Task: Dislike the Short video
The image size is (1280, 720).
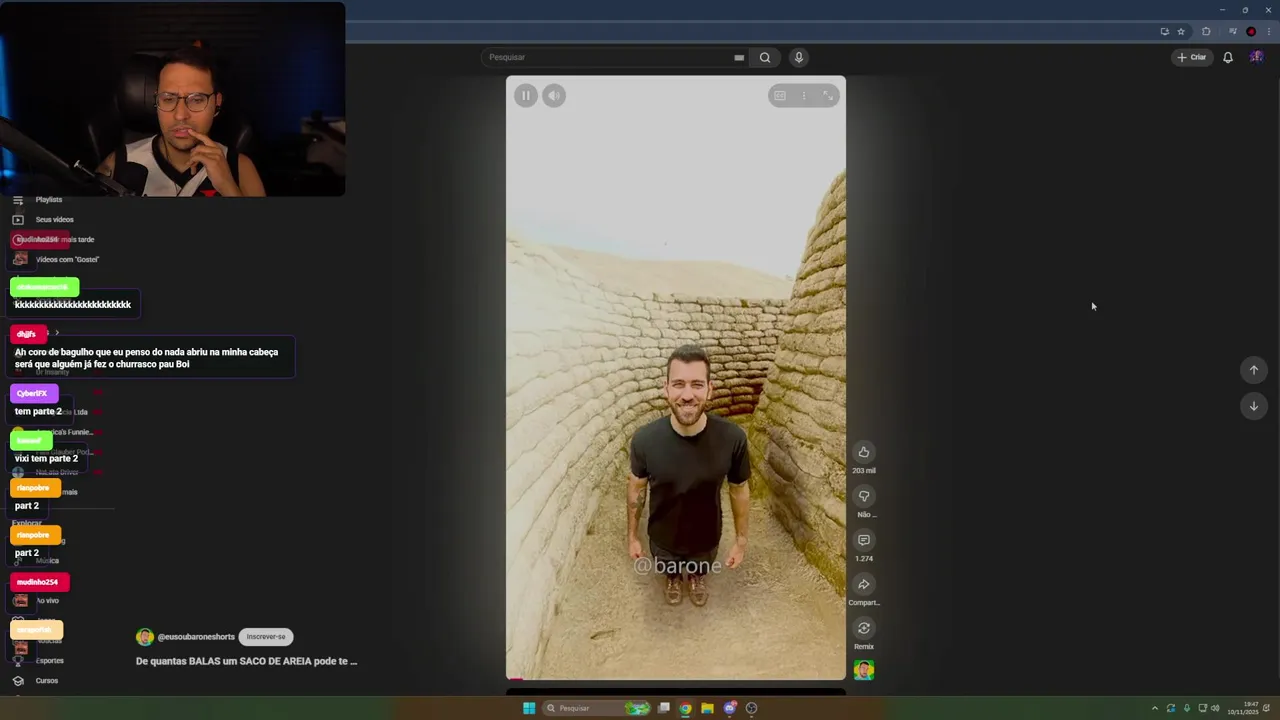Action: [864, 496]
